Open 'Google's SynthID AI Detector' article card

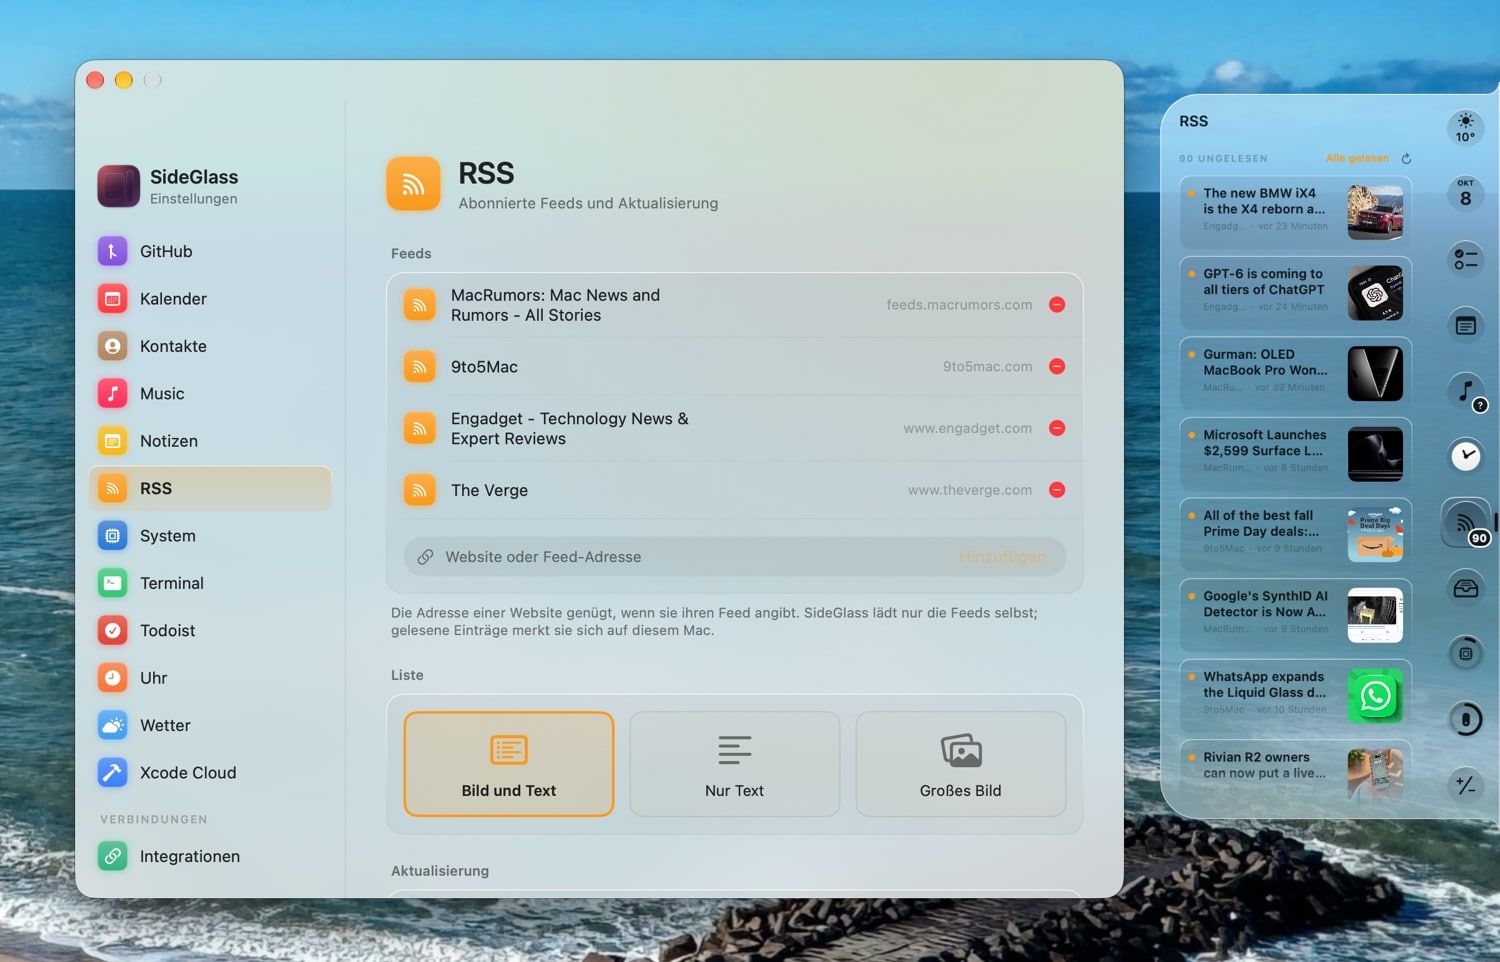pos(1296,615)
